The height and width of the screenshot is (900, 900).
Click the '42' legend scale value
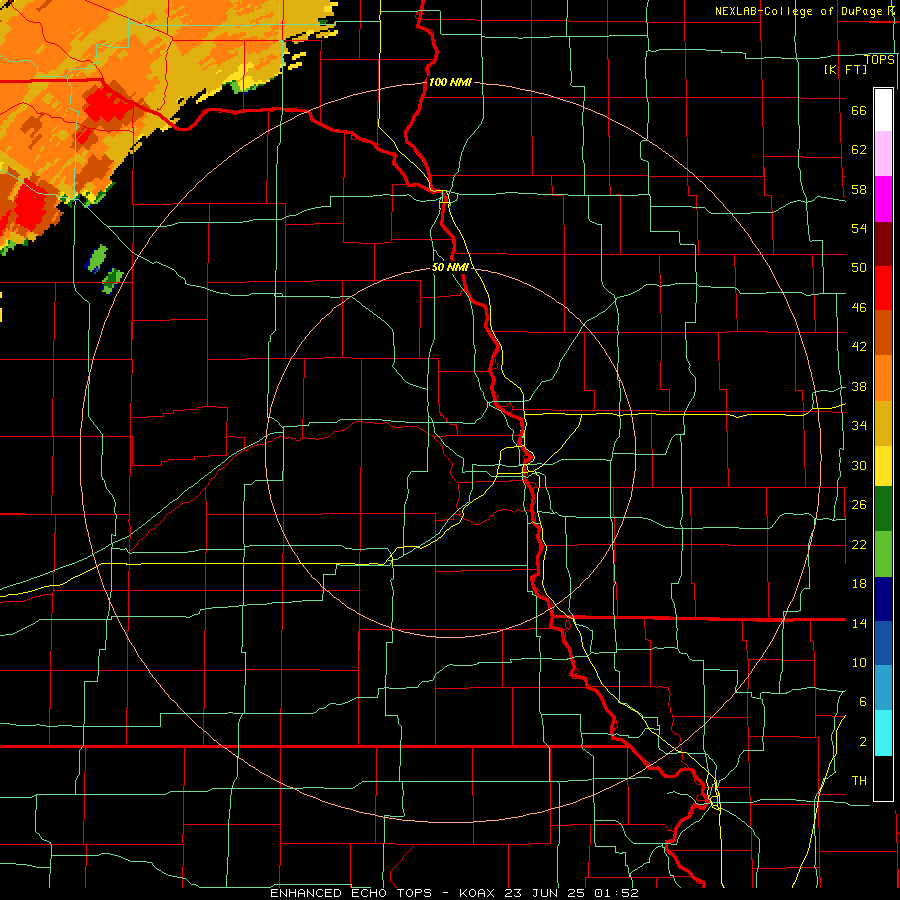(859, 347)
